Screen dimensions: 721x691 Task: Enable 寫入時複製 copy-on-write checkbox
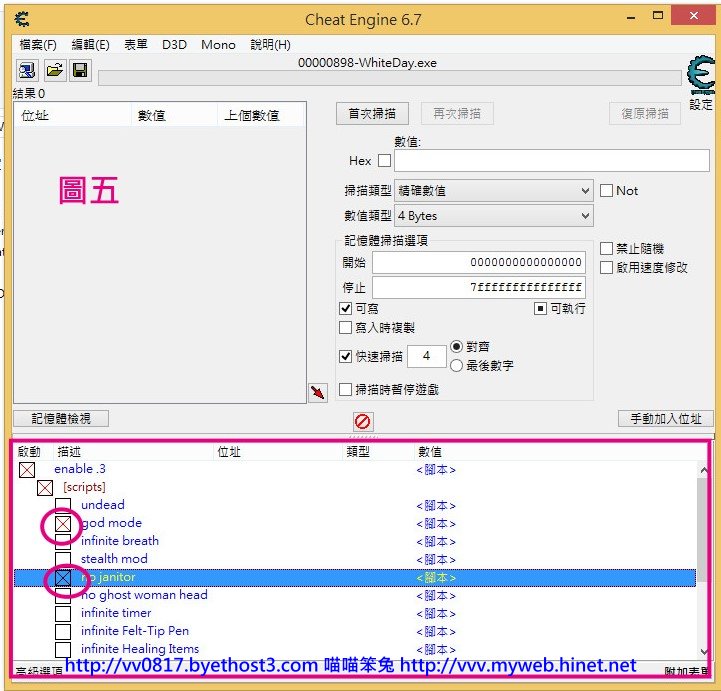[x=345, y=327]
